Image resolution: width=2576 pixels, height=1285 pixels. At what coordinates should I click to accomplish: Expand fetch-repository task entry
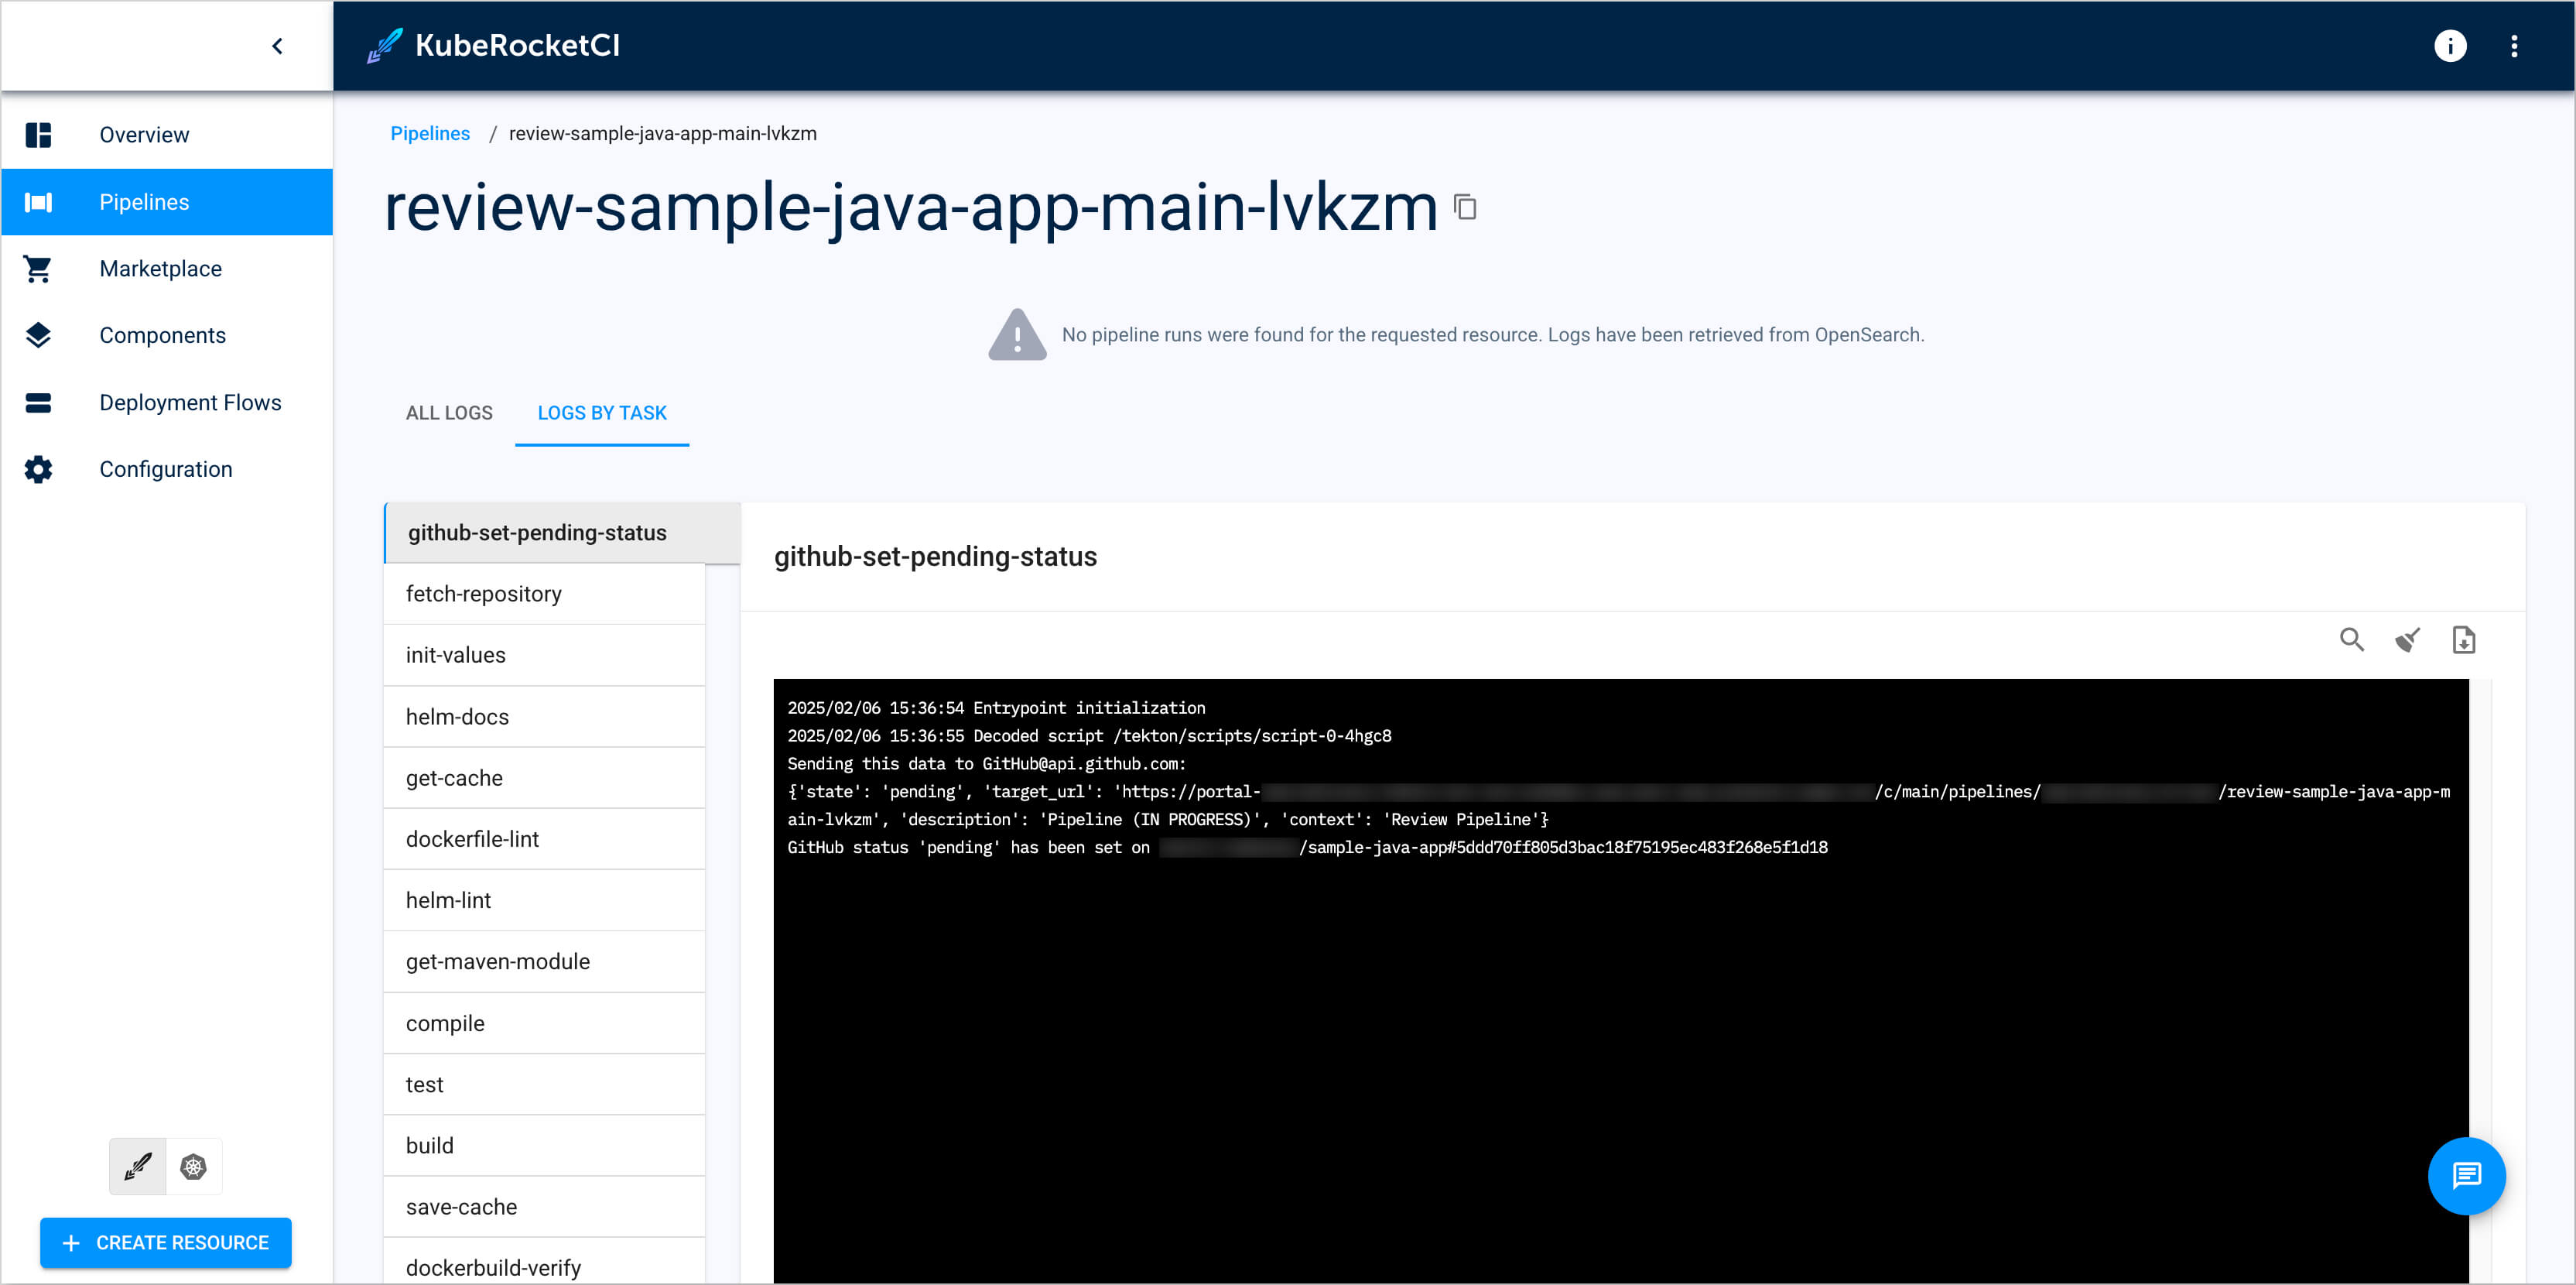point(484,595)
